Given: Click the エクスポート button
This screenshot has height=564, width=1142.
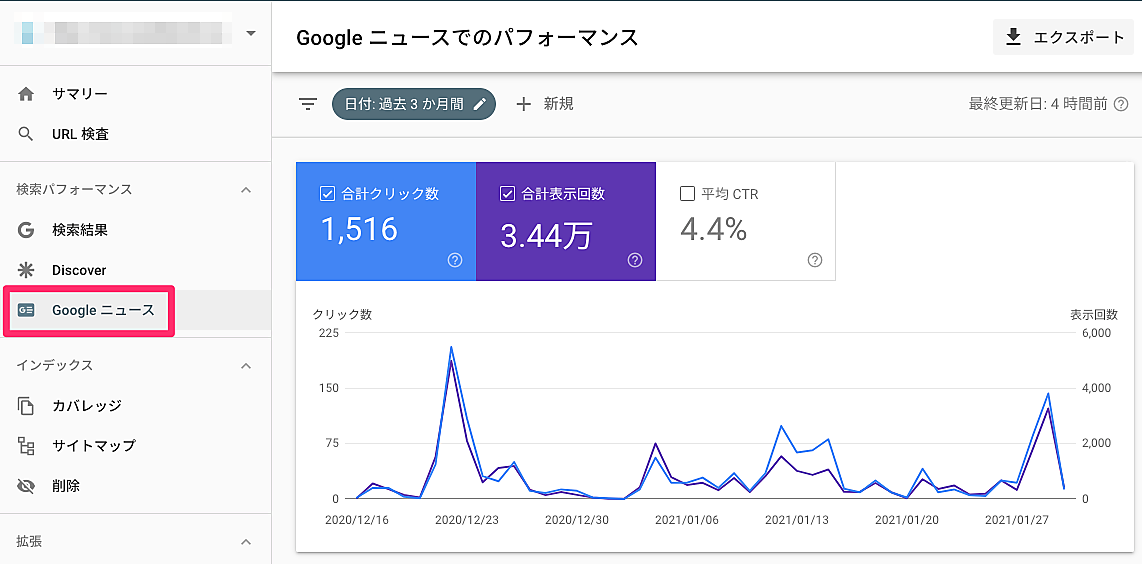Looking at the screenshot, I should (1064, 37).
